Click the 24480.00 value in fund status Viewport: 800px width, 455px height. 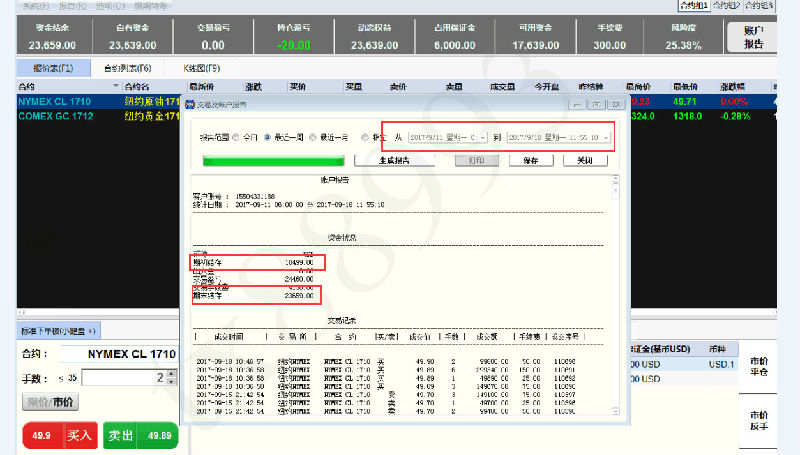(x=299, y=279)
